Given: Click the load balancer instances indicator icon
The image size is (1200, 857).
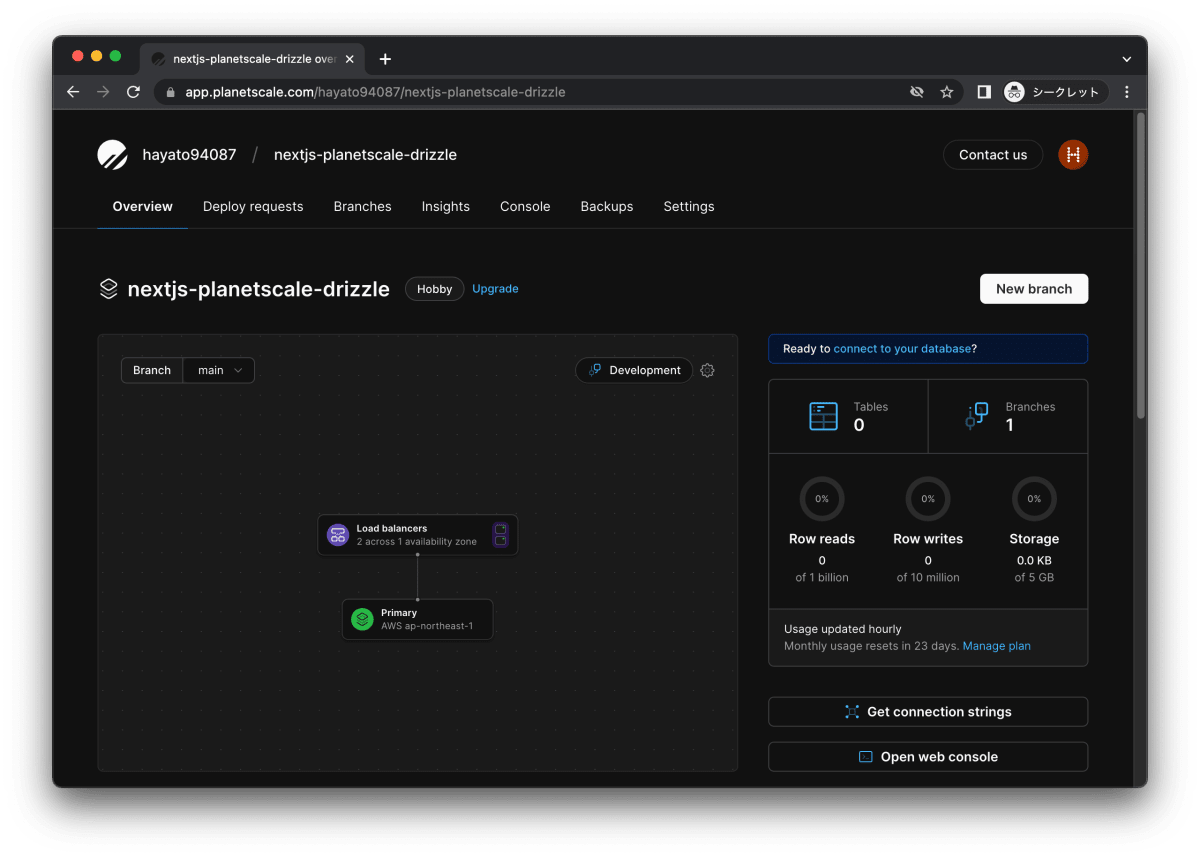Looking at the screenshot, I should [x=501, y=535].
